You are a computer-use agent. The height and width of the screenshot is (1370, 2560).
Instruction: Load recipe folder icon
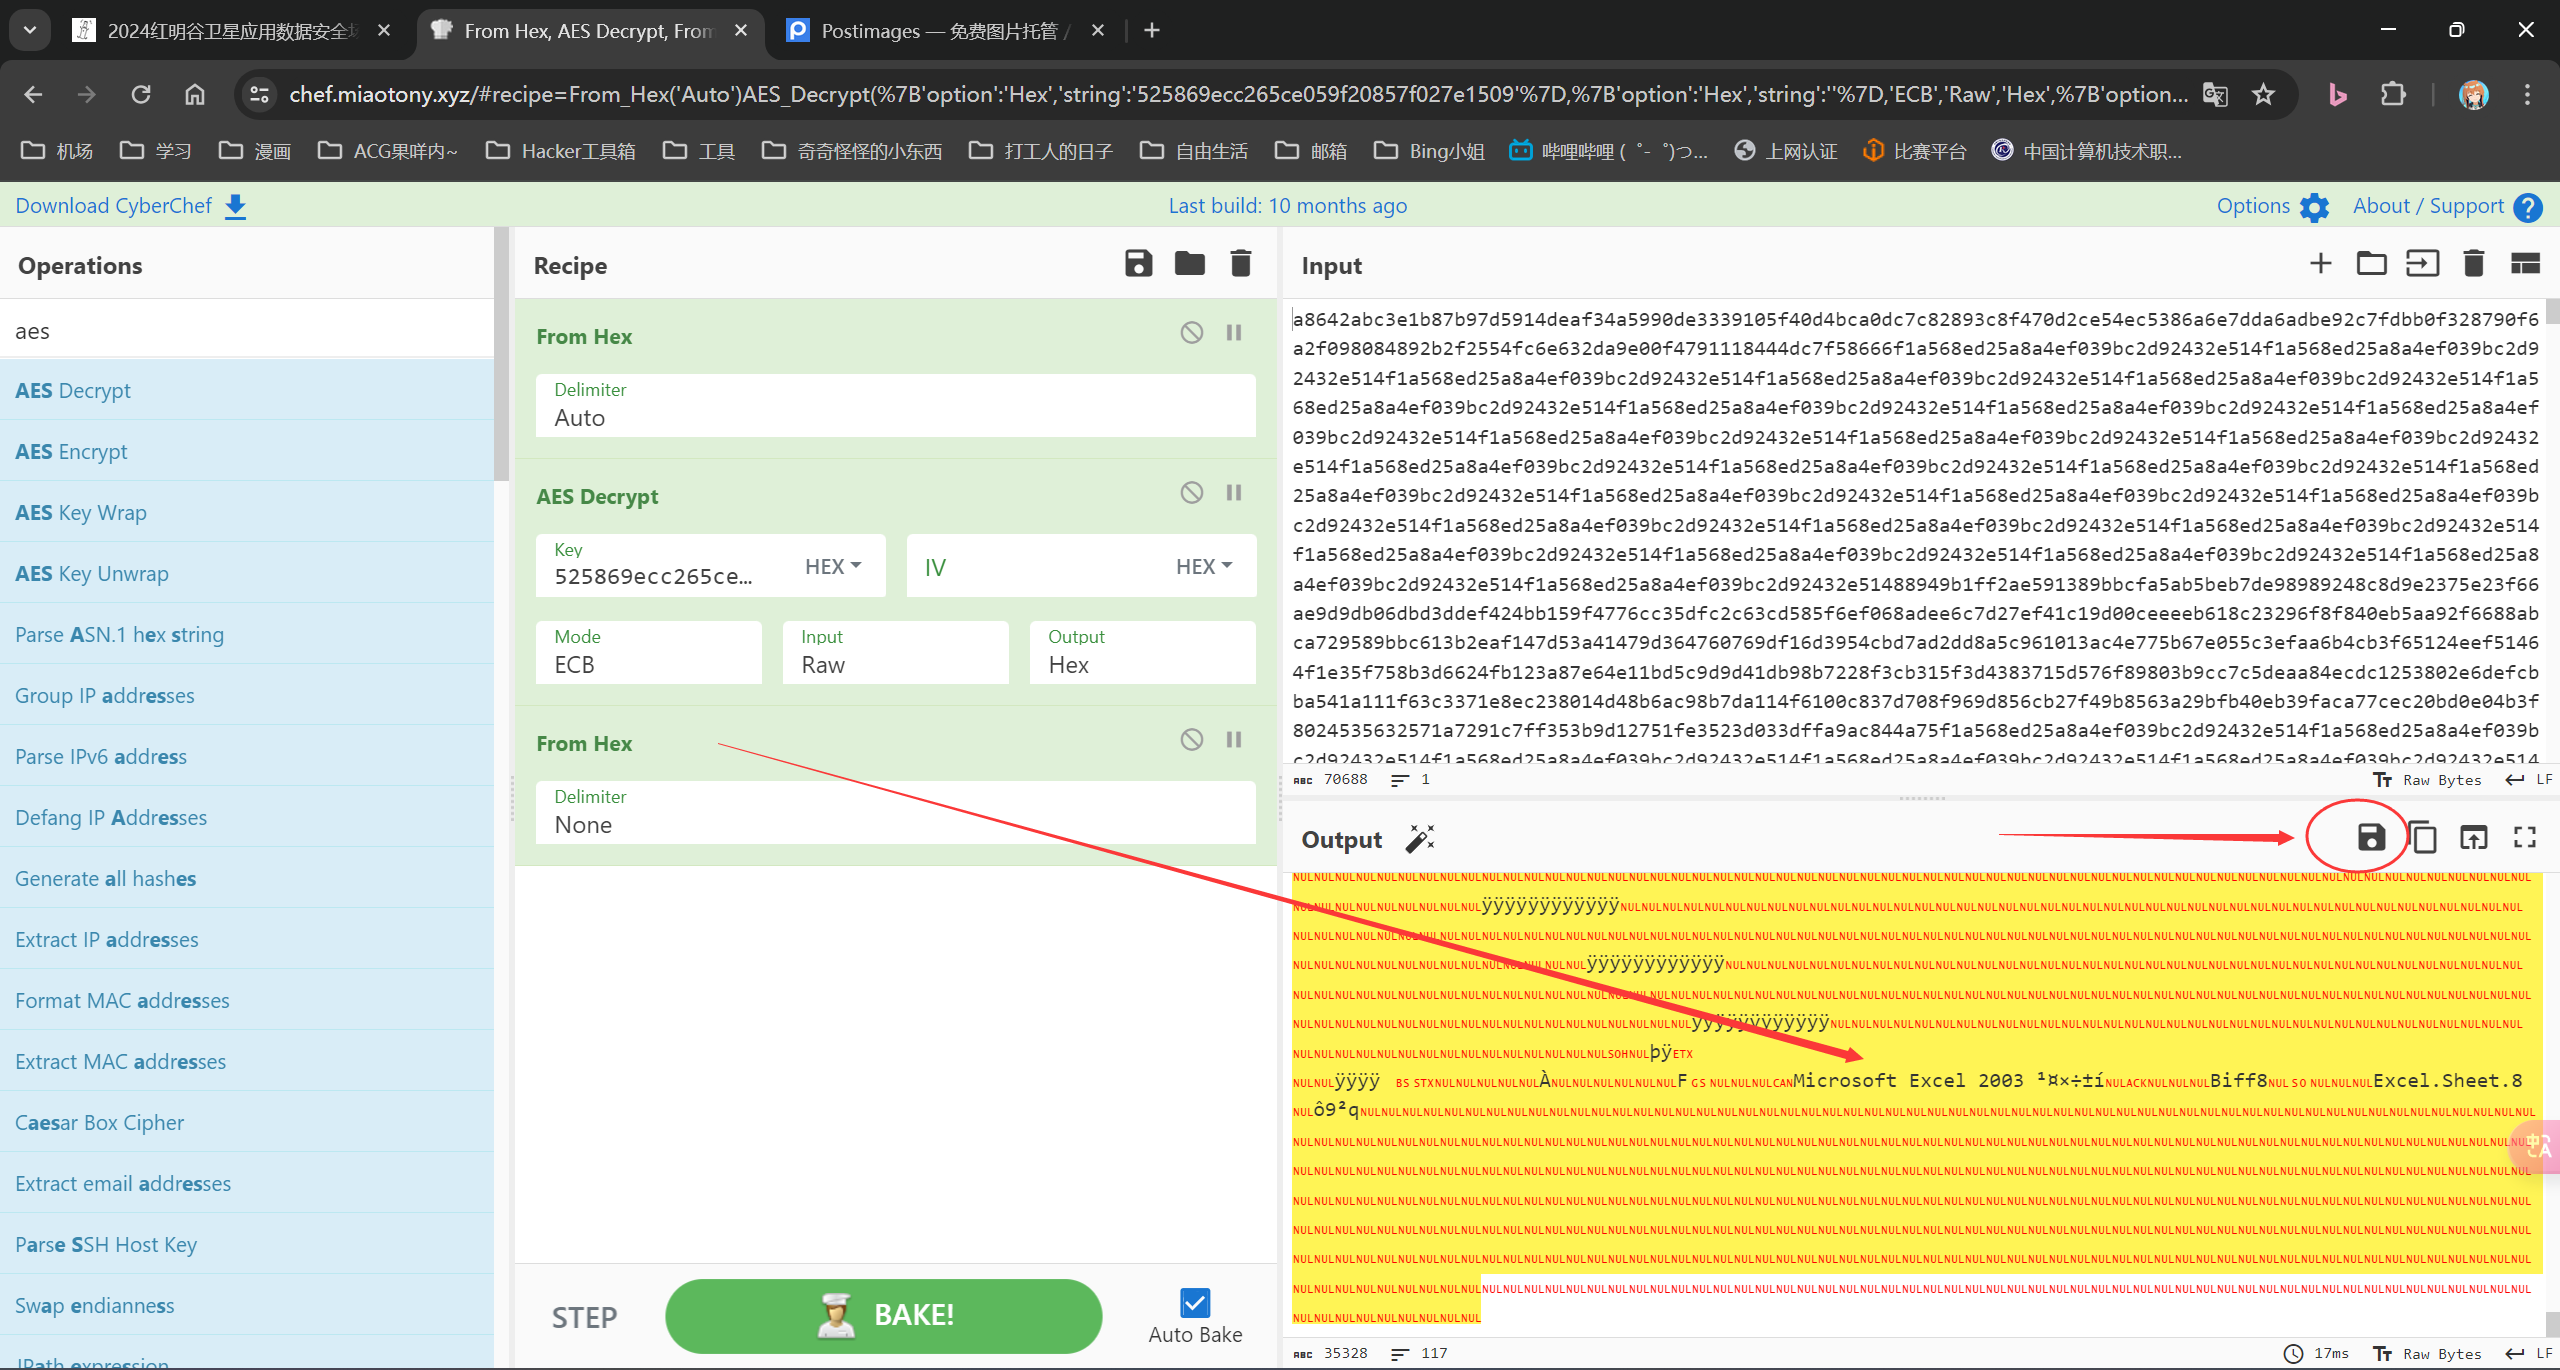[1189, 264]
